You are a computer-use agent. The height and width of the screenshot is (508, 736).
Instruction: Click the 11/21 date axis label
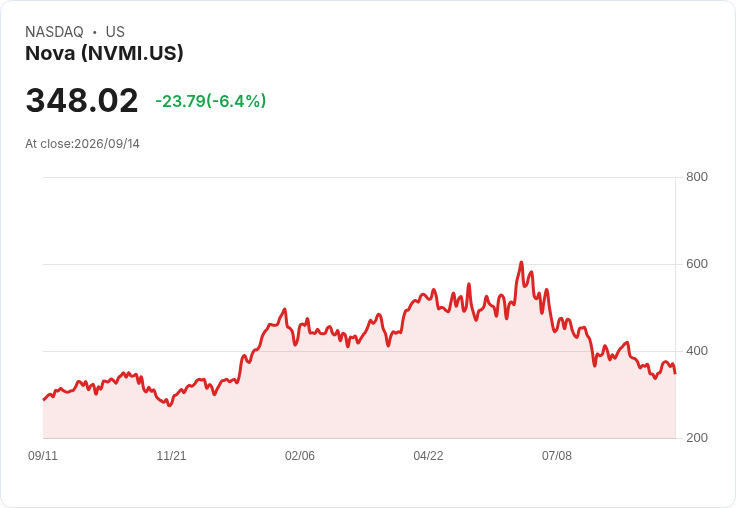point(171,455)
